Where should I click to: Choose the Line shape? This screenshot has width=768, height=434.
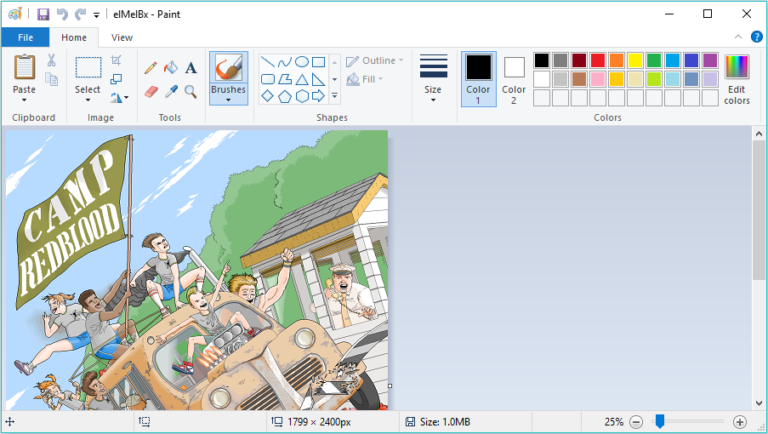pyautogui.click(x=267, y=62)
